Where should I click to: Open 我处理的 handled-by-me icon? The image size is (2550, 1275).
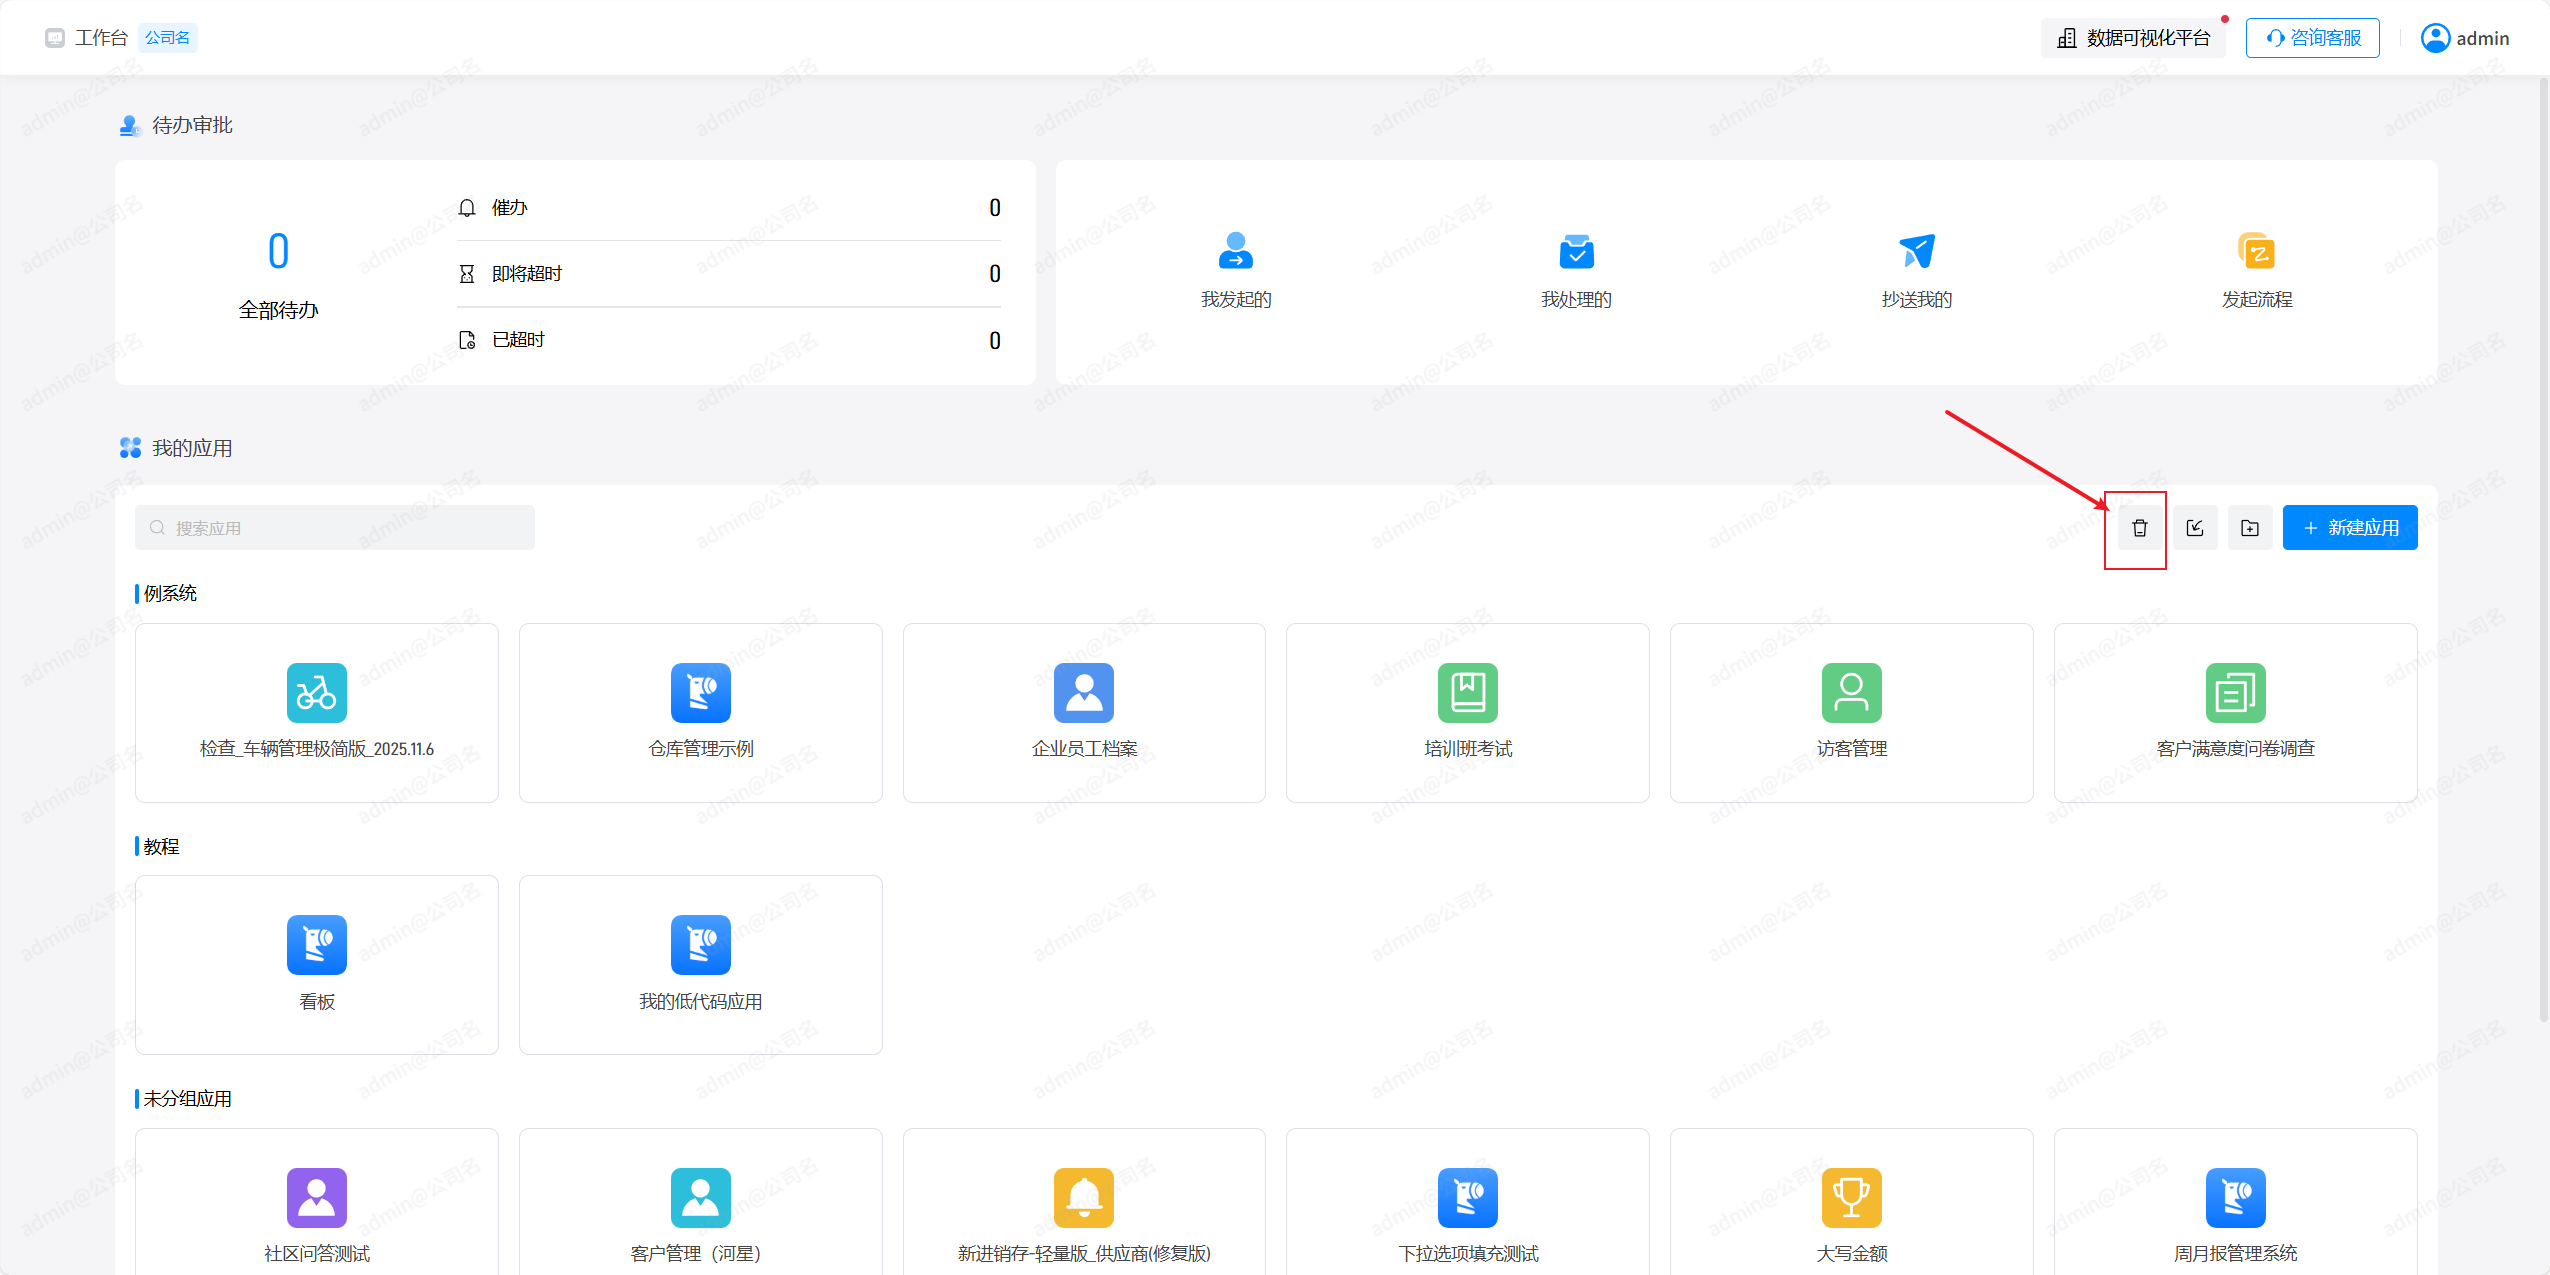1576,252
